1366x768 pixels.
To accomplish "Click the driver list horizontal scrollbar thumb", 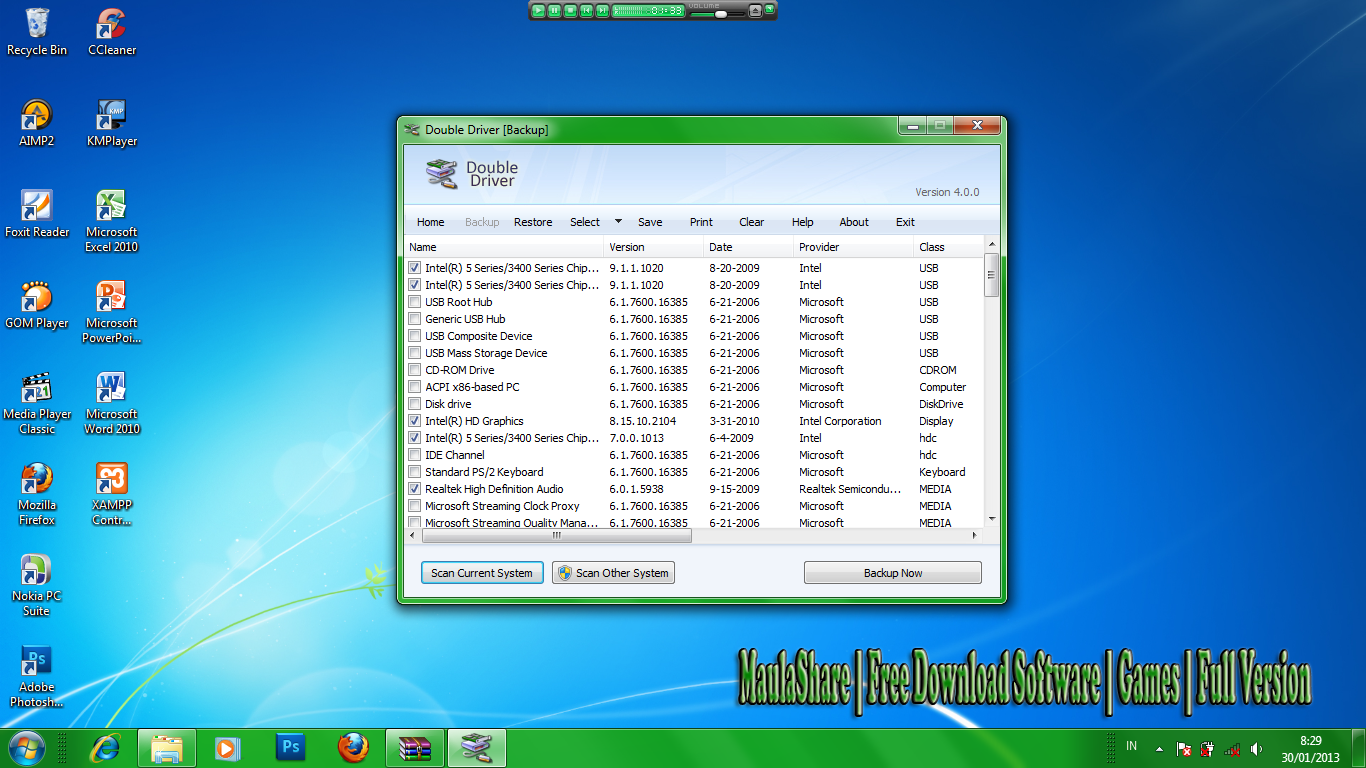I will 556,536.
